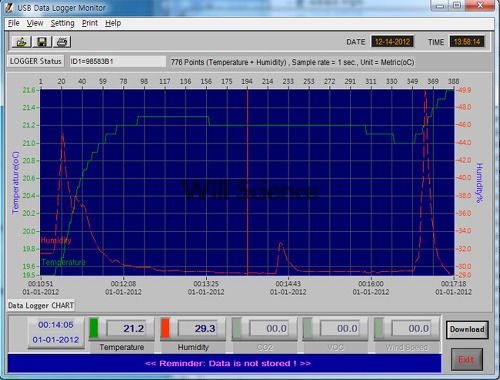The height and width of the screenshot is (380, 500).
Task: Open the Setting menu
Action: pos(62,23)
